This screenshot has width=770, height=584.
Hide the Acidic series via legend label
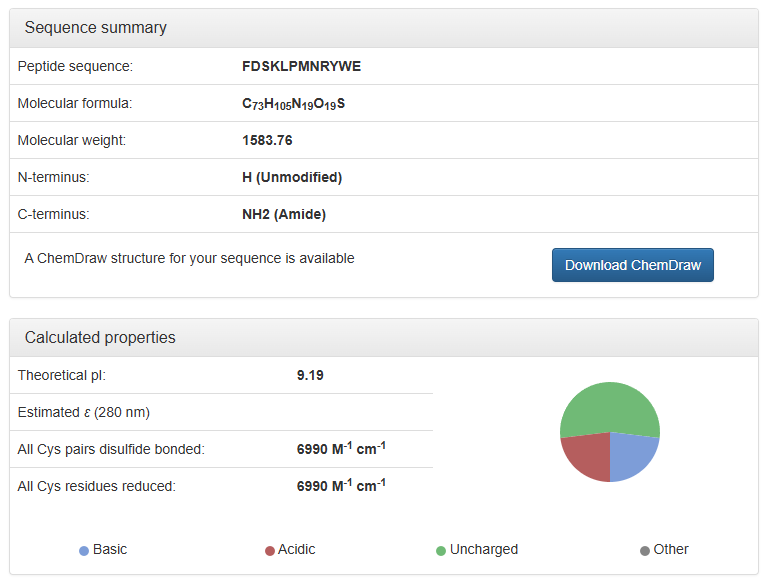click(x=297, y=550)
